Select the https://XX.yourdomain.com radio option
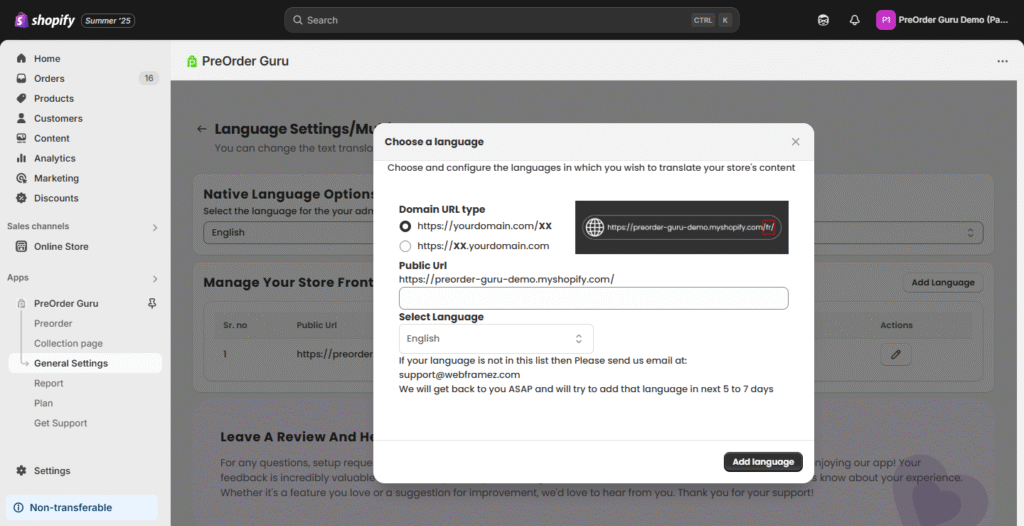1024x526 pixels. pyautogui.click(x=405, y=246)
